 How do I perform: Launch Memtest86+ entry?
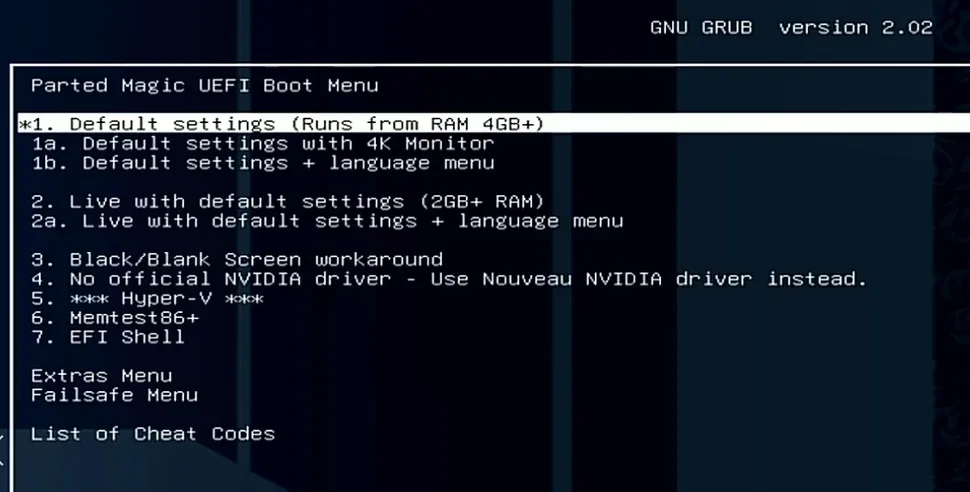(116, 317)
